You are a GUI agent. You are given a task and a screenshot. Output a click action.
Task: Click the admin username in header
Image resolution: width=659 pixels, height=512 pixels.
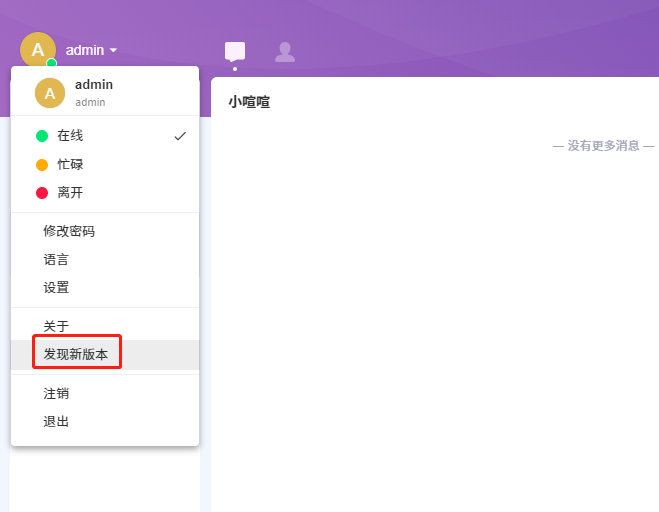(84, 50)
